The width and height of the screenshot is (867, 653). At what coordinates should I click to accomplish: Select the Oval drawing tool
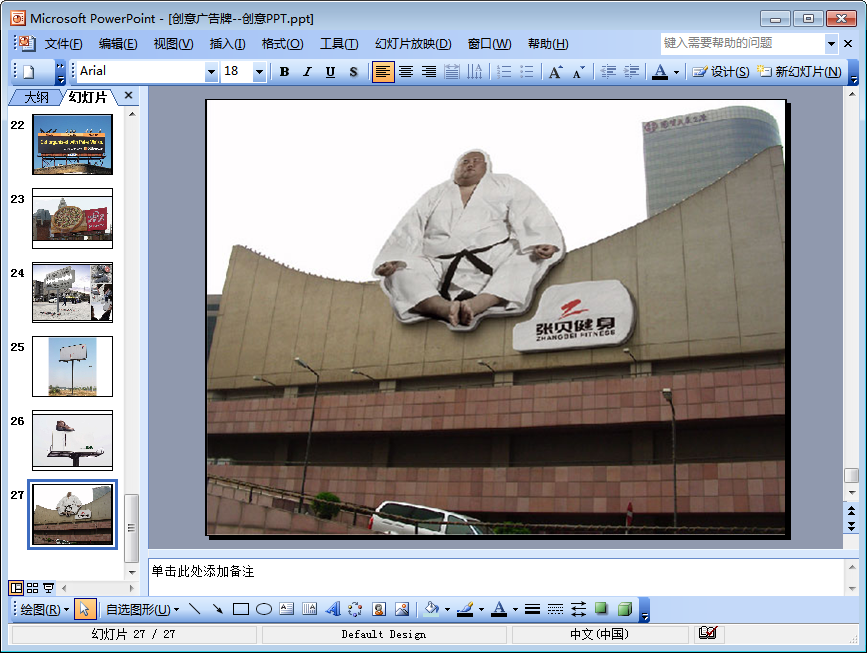[264, 609]
